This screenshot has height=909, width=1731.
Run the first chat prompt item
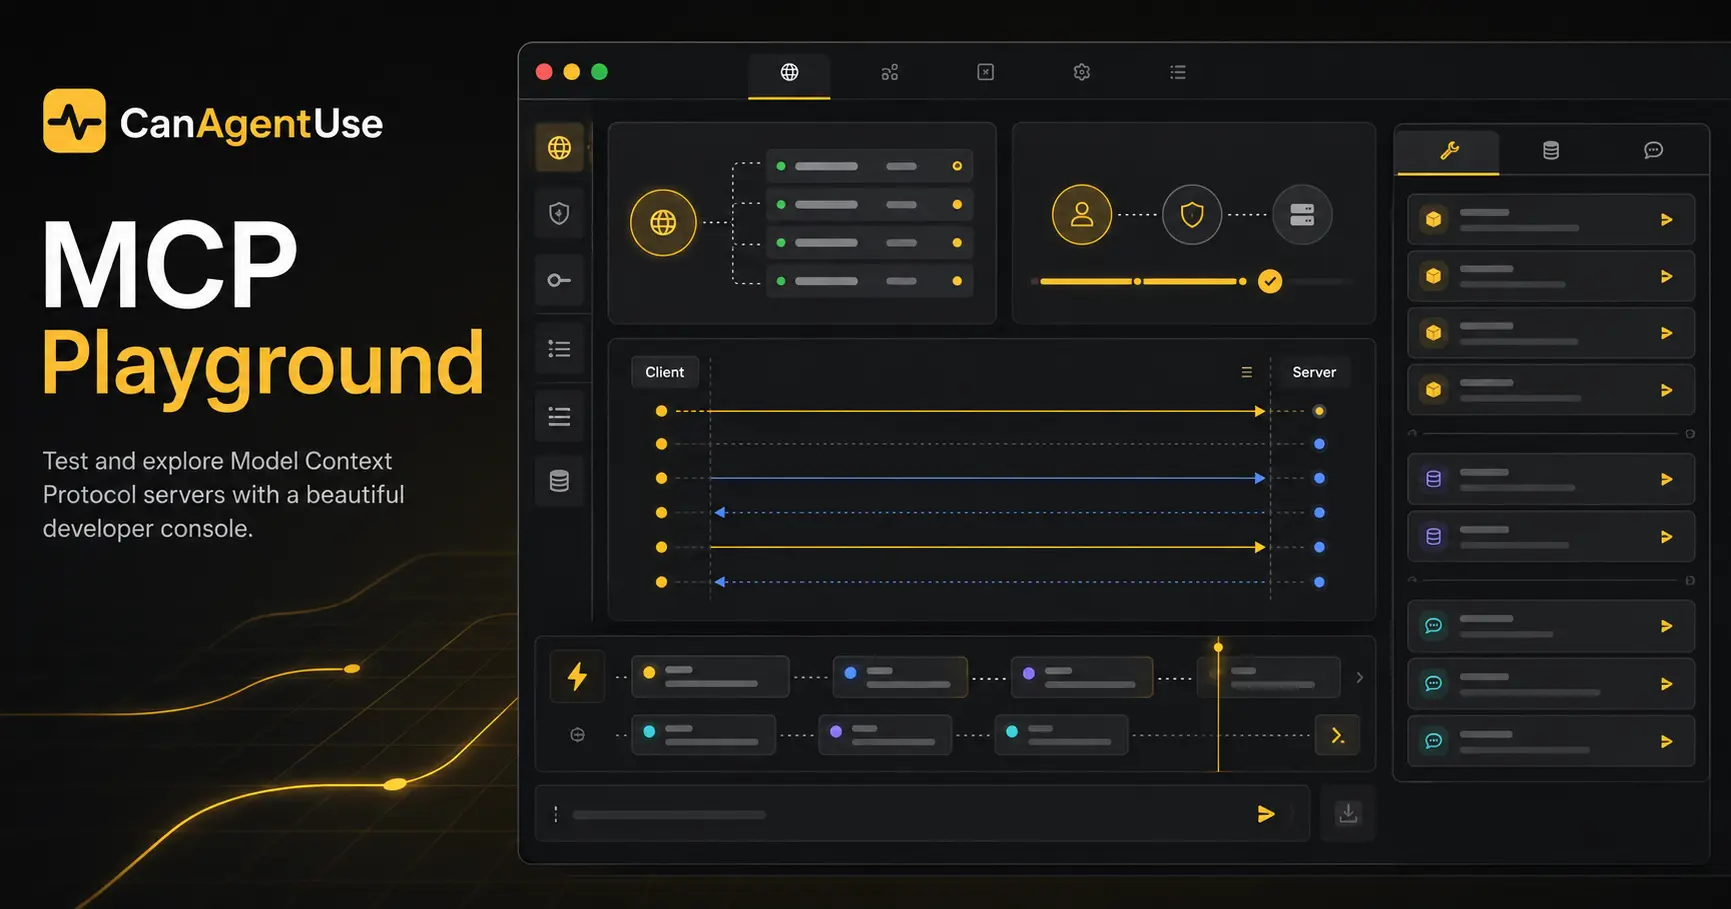click(x=1666, y=627)
